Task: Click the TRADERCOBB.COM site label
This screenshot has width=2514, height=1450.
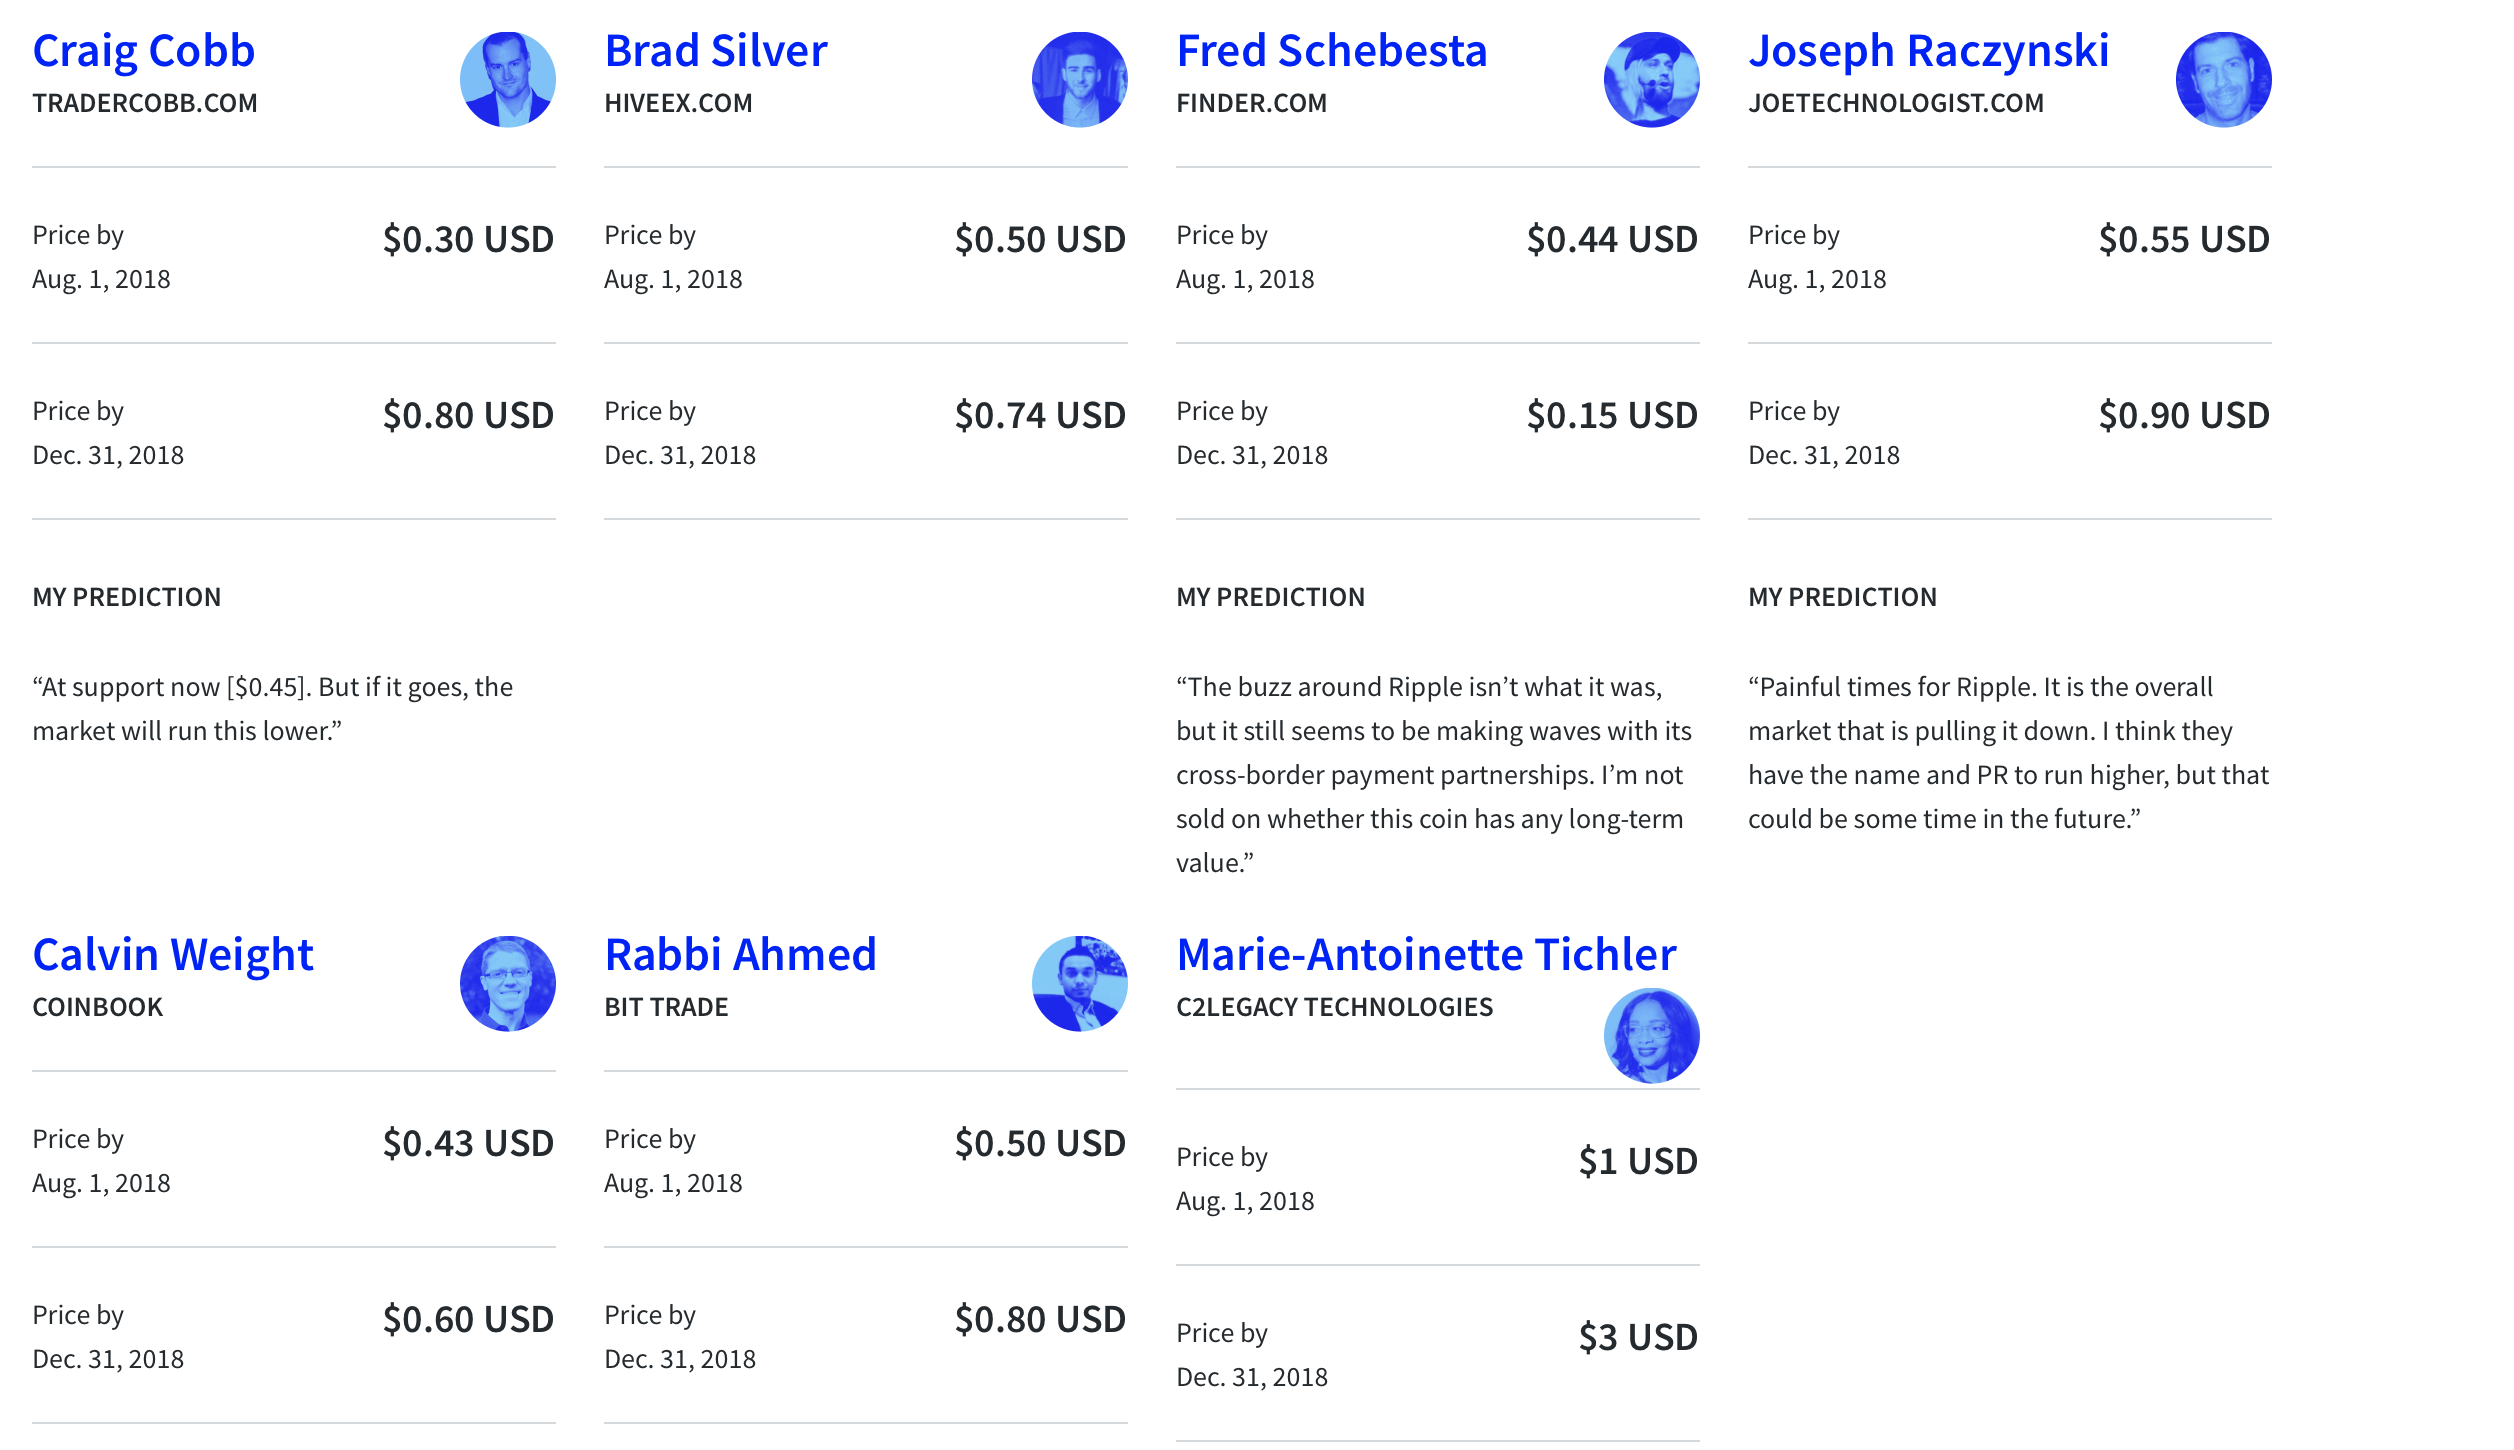Action: (145, 103)
